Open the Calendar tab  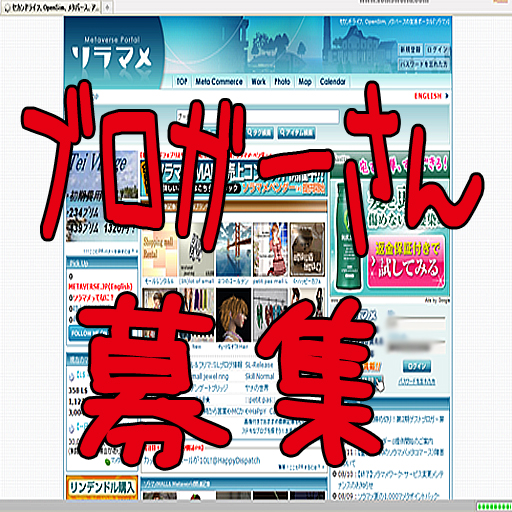point(332,82)
